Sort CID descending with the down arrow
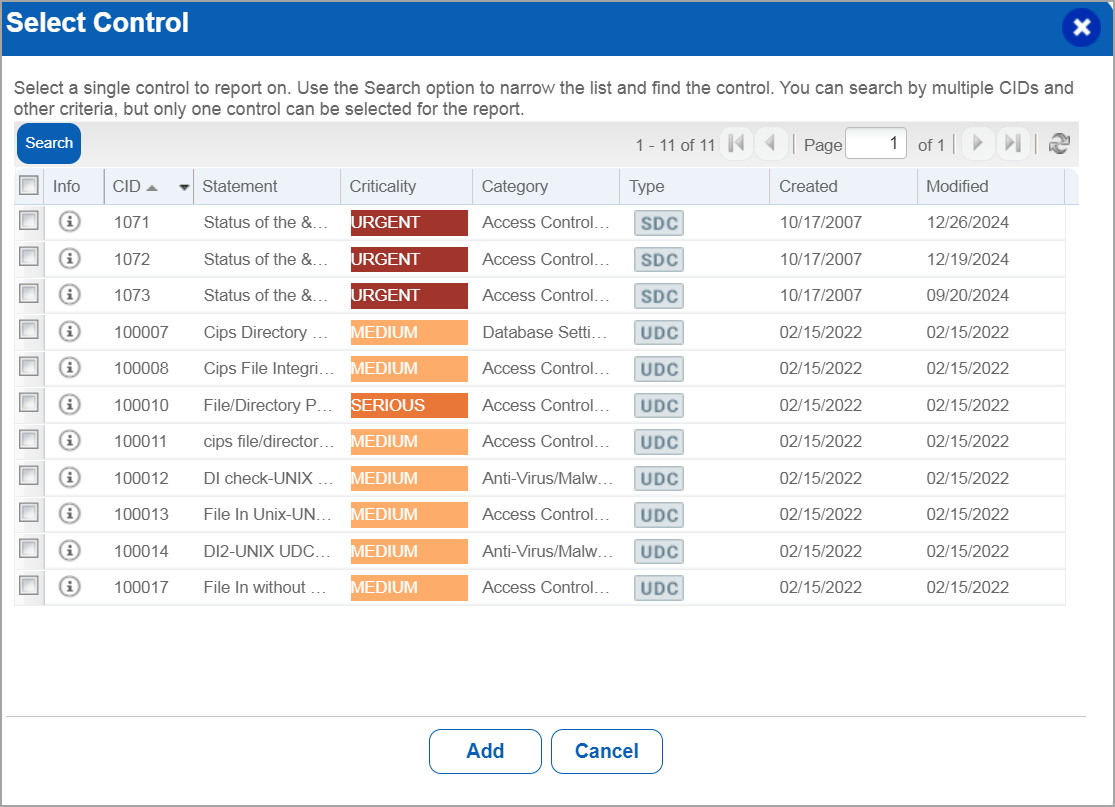The width and height of the screenshot is (1115, 807). coord(184,187)
